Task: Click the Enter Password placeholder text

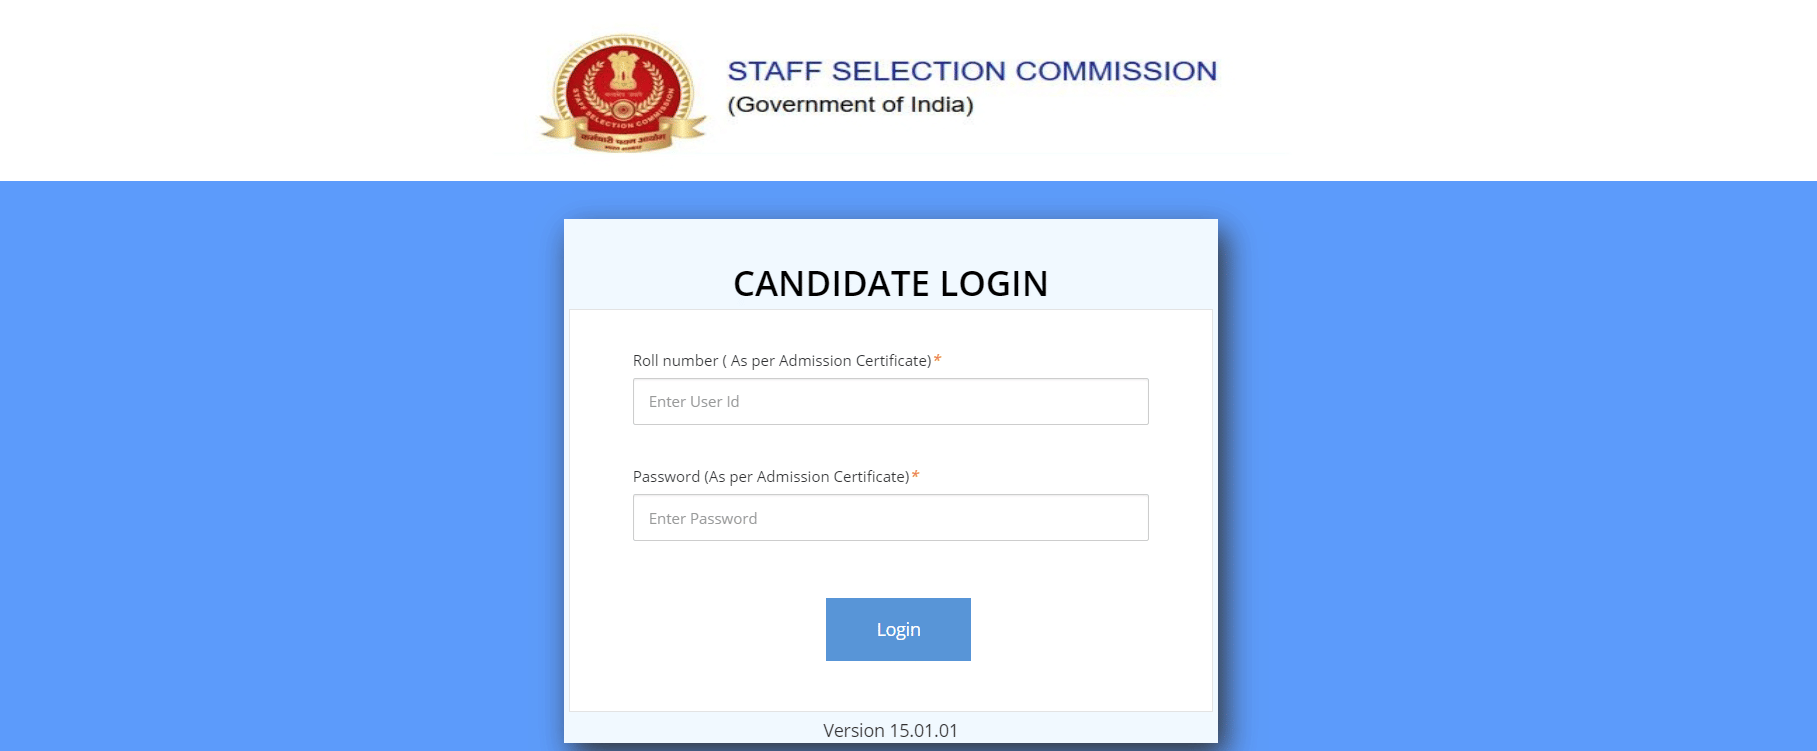Action: click(703, 518)
